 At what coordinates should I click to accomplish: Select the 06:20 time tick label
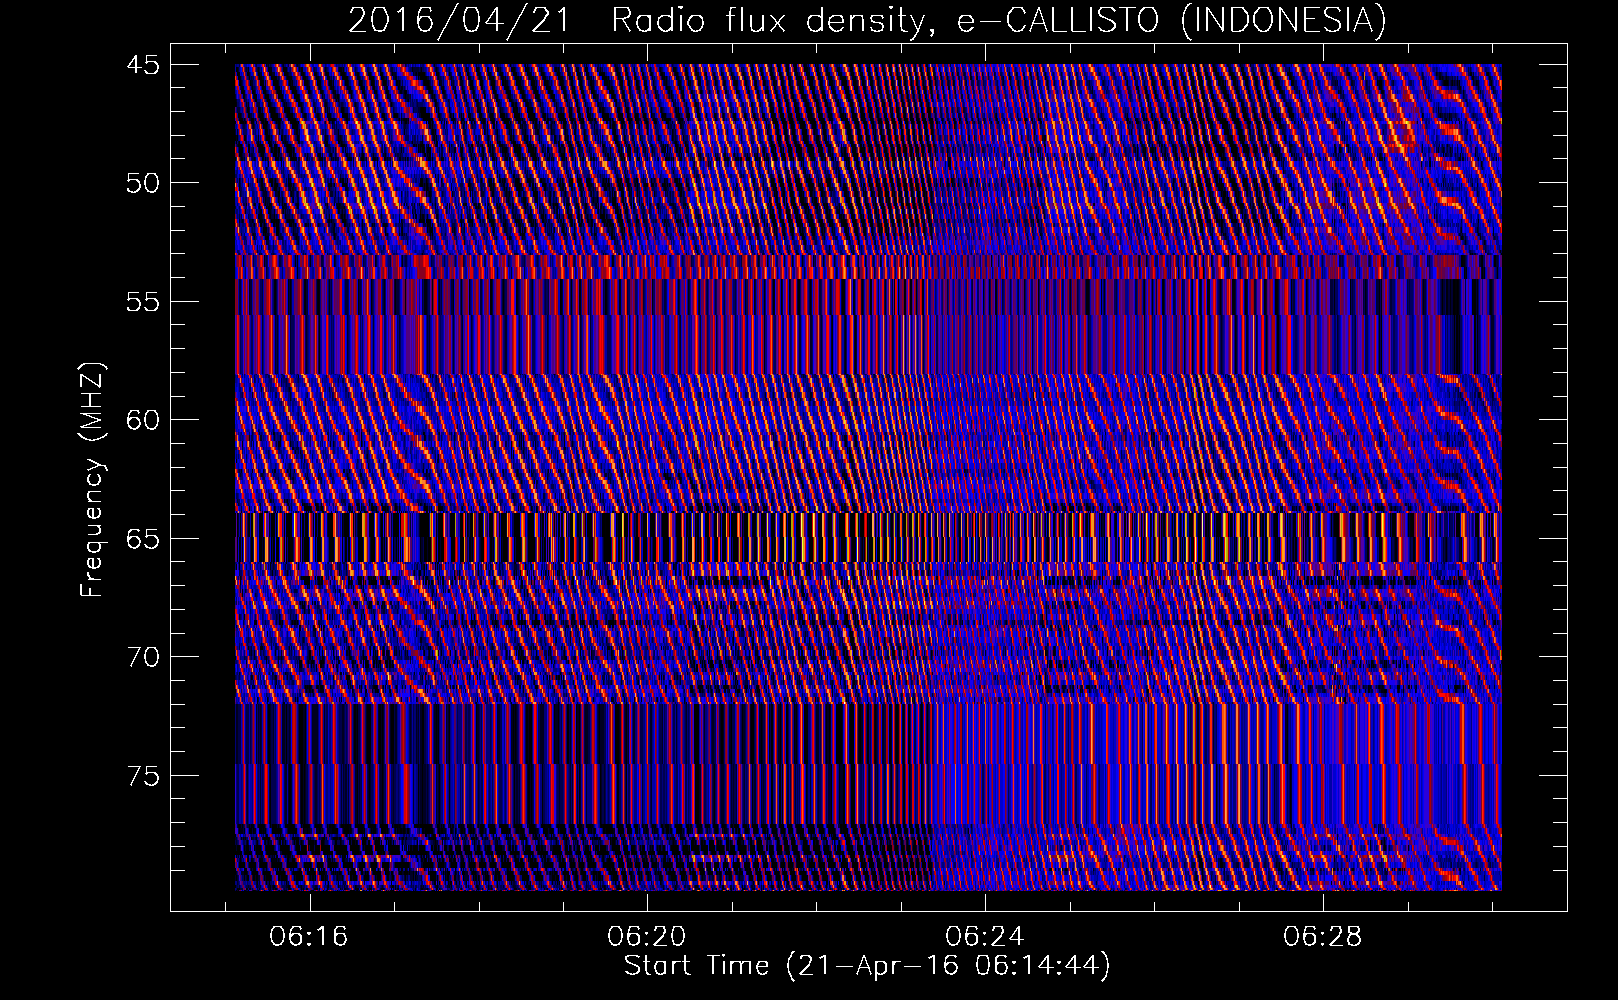pos(648,937)
